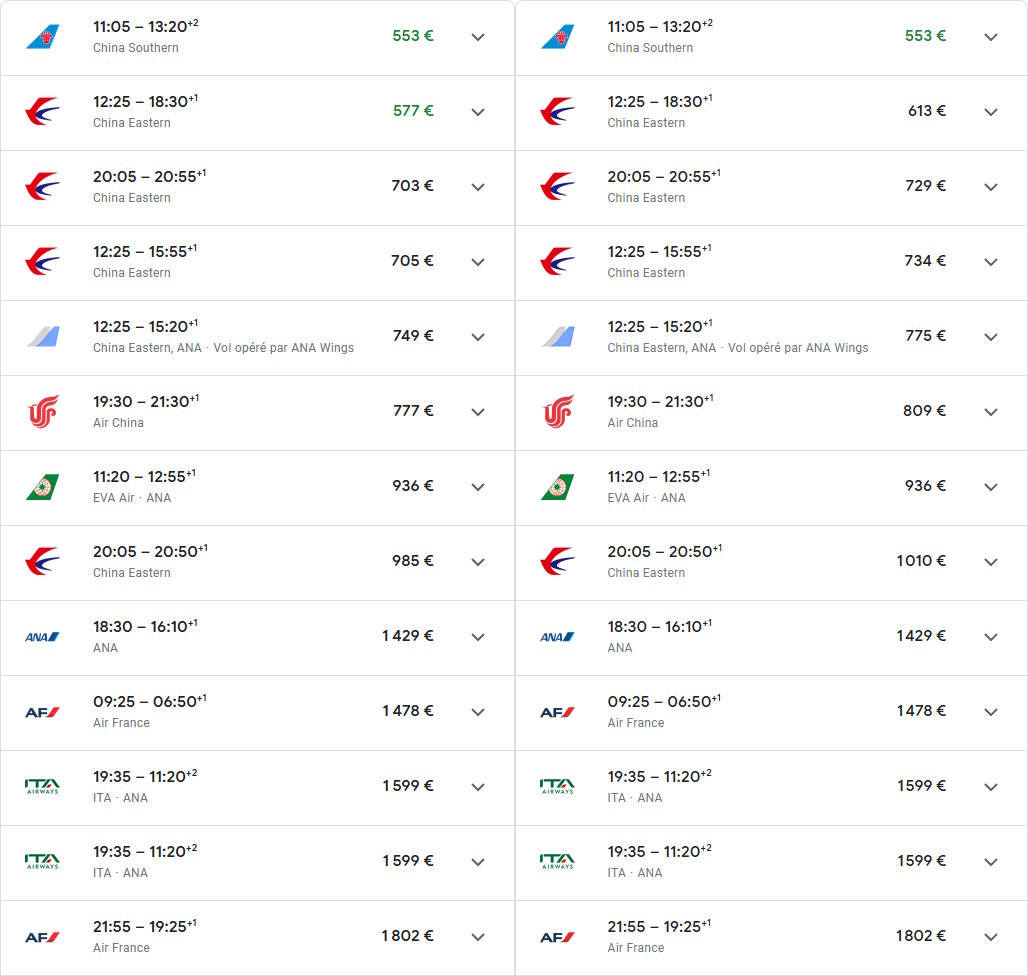
Task: Click China Eastern logo on 1010 € flight
Action: 557,561
